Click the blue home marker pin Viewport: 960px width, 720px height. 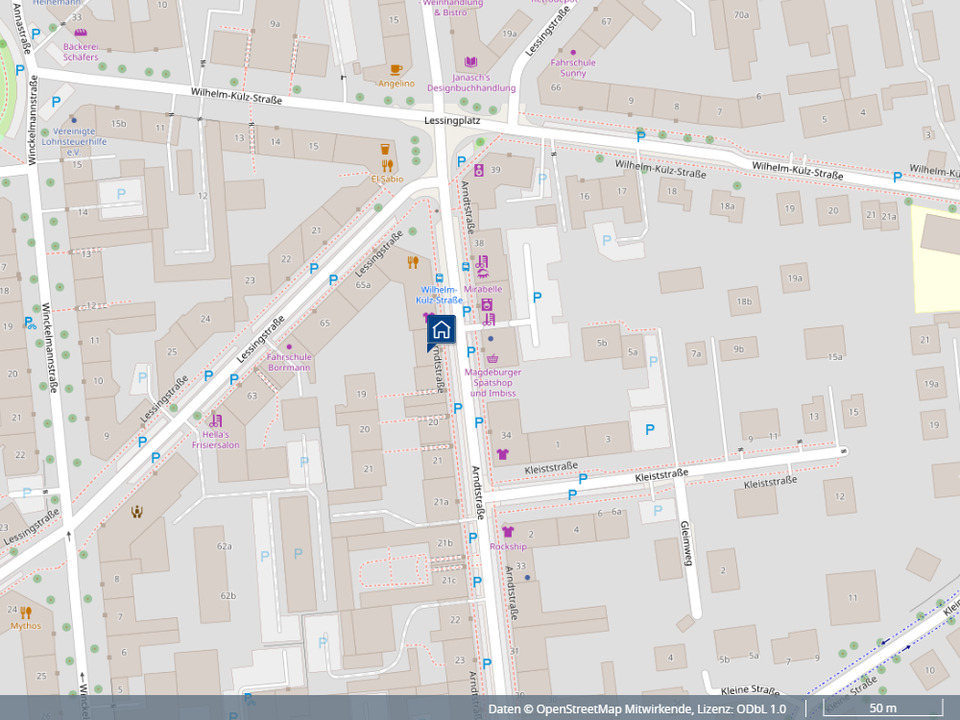tap(441, 330)
